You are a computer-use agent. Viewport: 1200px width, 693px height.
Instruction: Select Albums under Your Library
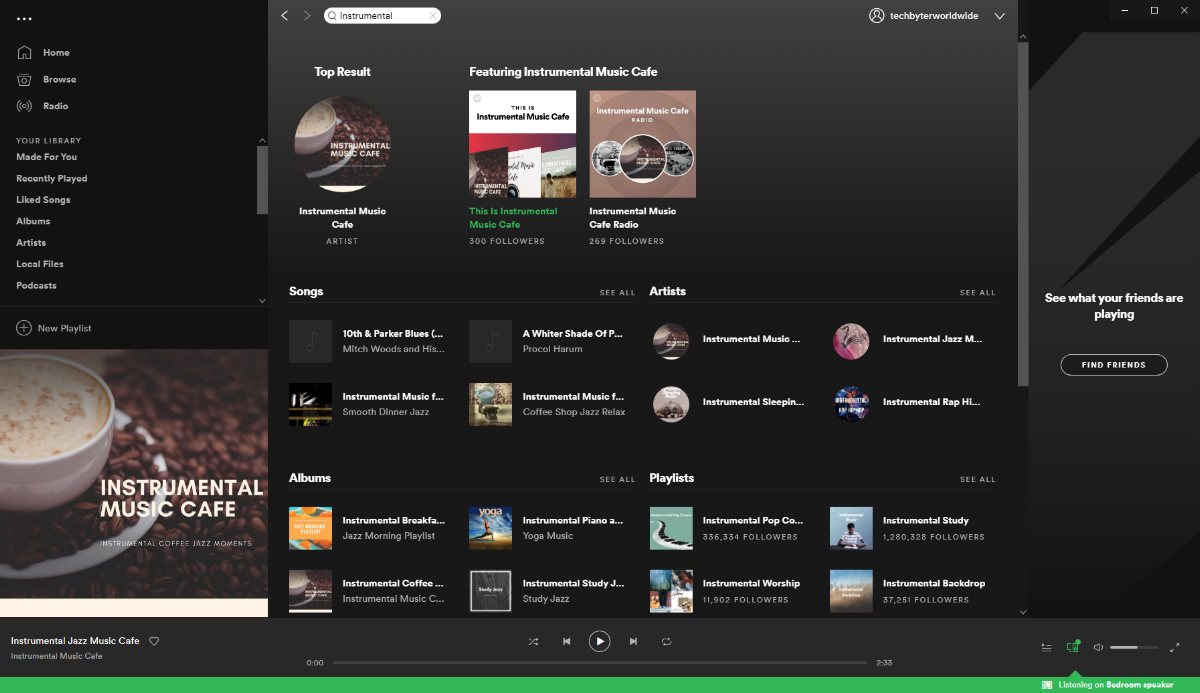[33, 221]
